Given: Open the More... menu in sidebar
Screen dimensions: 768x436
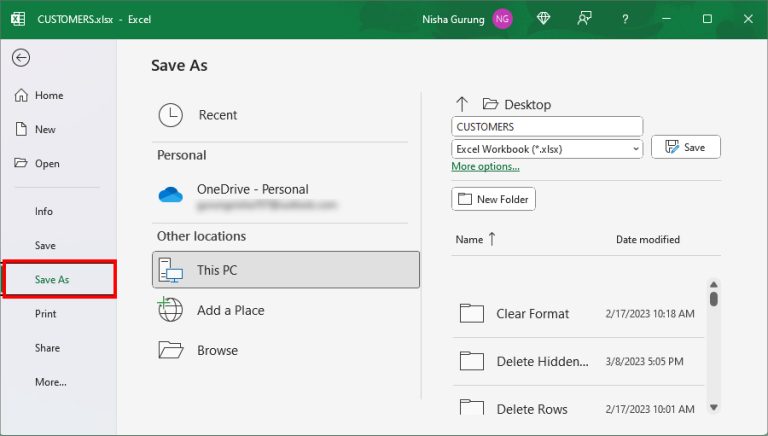Looking at the screenshot, I should coord(50,382).
